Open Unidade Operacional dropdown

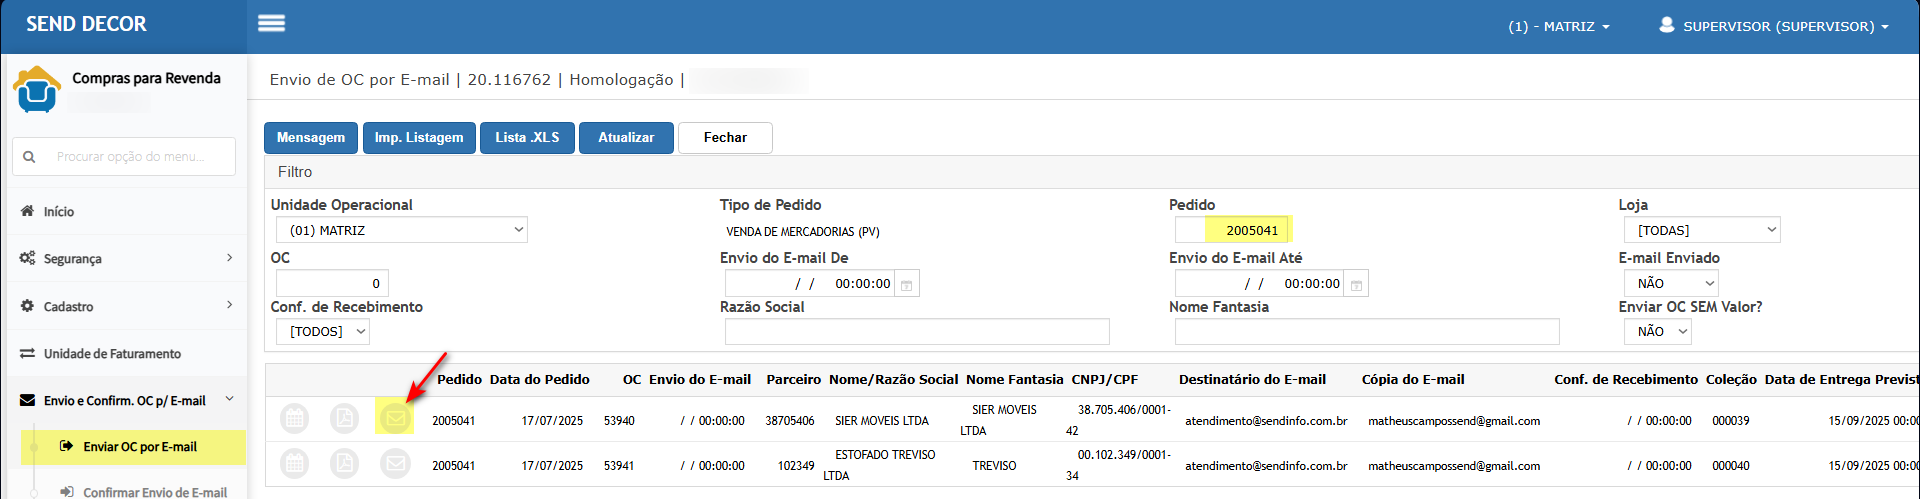tap(402, 230)
